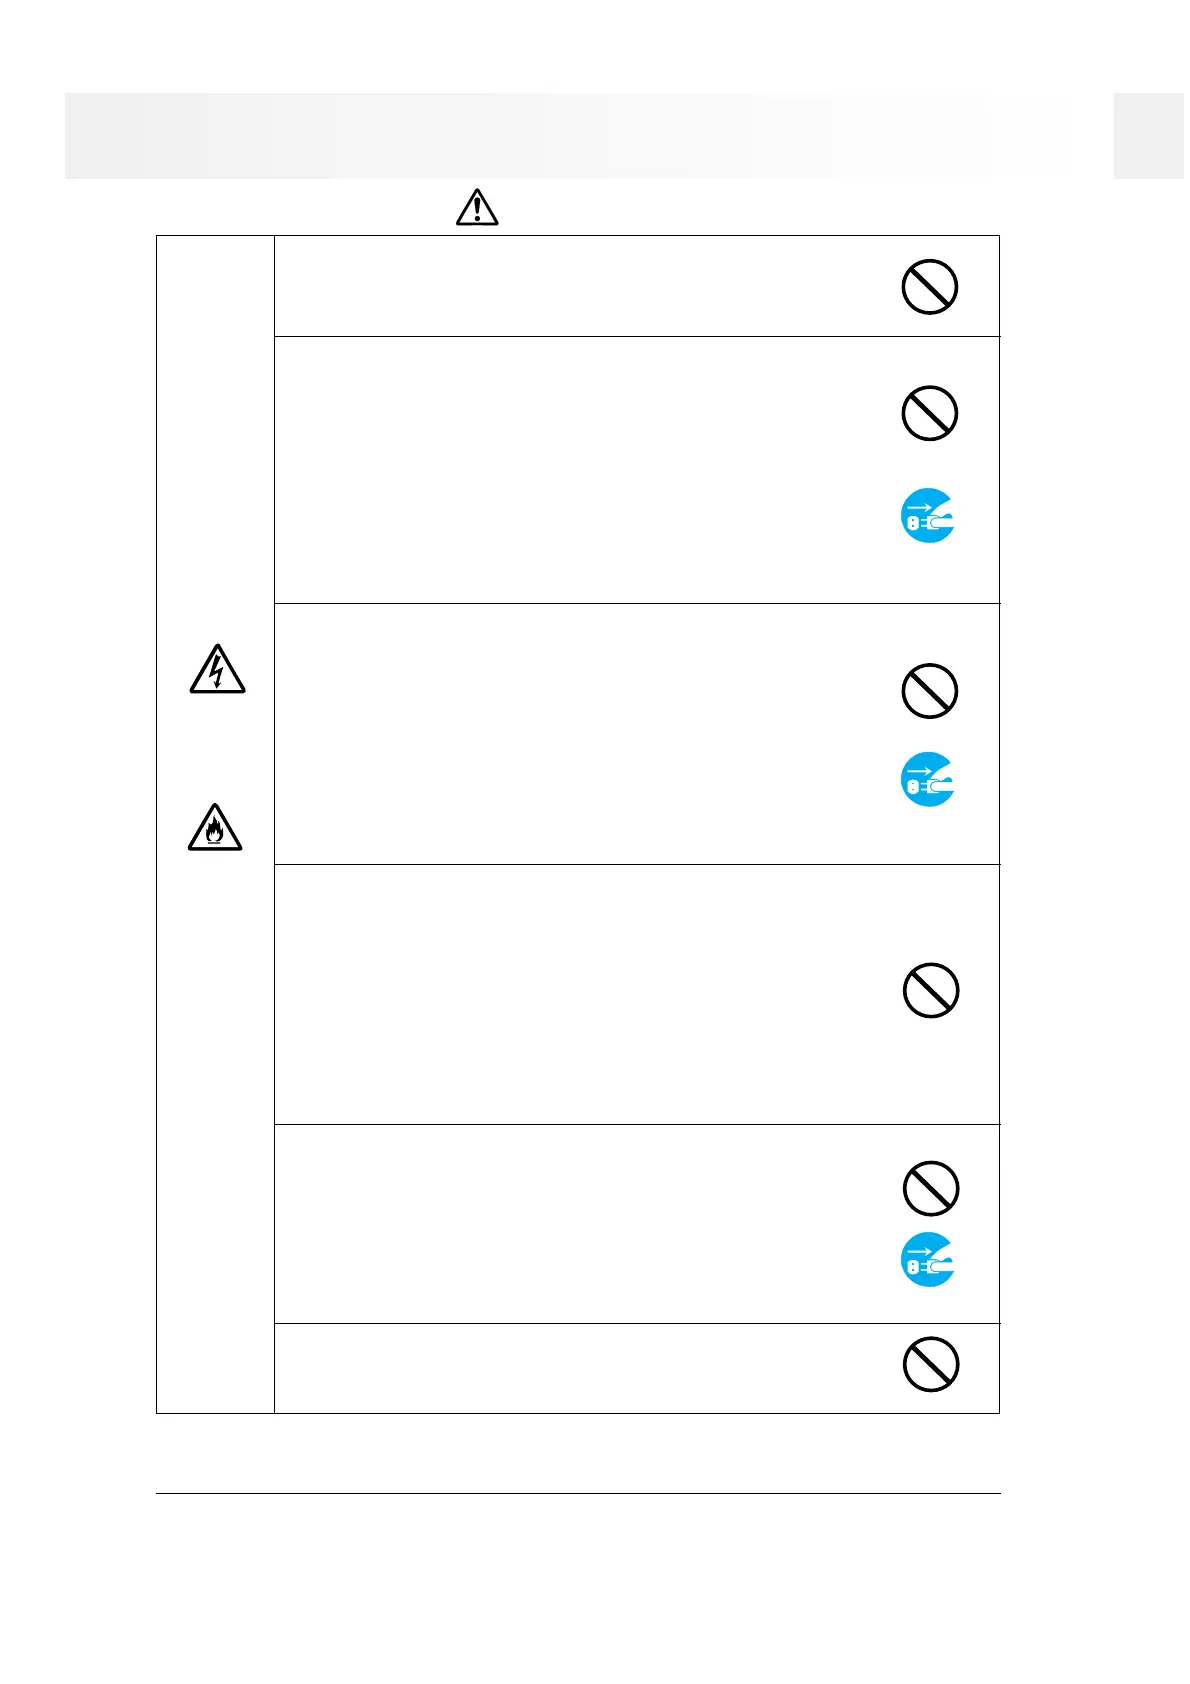Select the prohibition symbol in the fifth table row
The width and height of the screenshot is (1190, 1684).
(930, 1188)
